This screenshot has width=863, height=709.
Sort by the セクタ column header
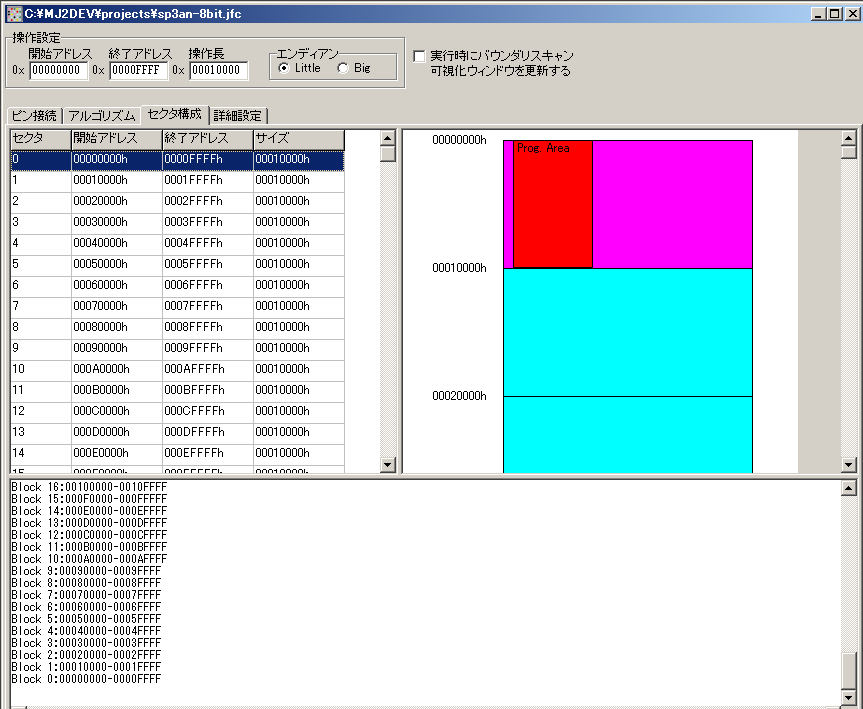(x=40, y=138)
